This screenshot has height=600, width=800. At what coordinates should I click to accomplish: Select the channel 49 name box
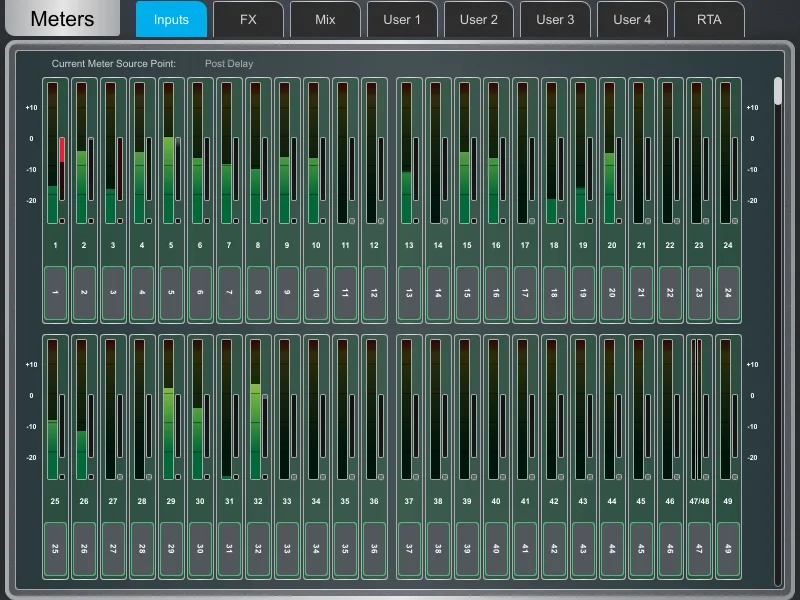click(728, 549)
